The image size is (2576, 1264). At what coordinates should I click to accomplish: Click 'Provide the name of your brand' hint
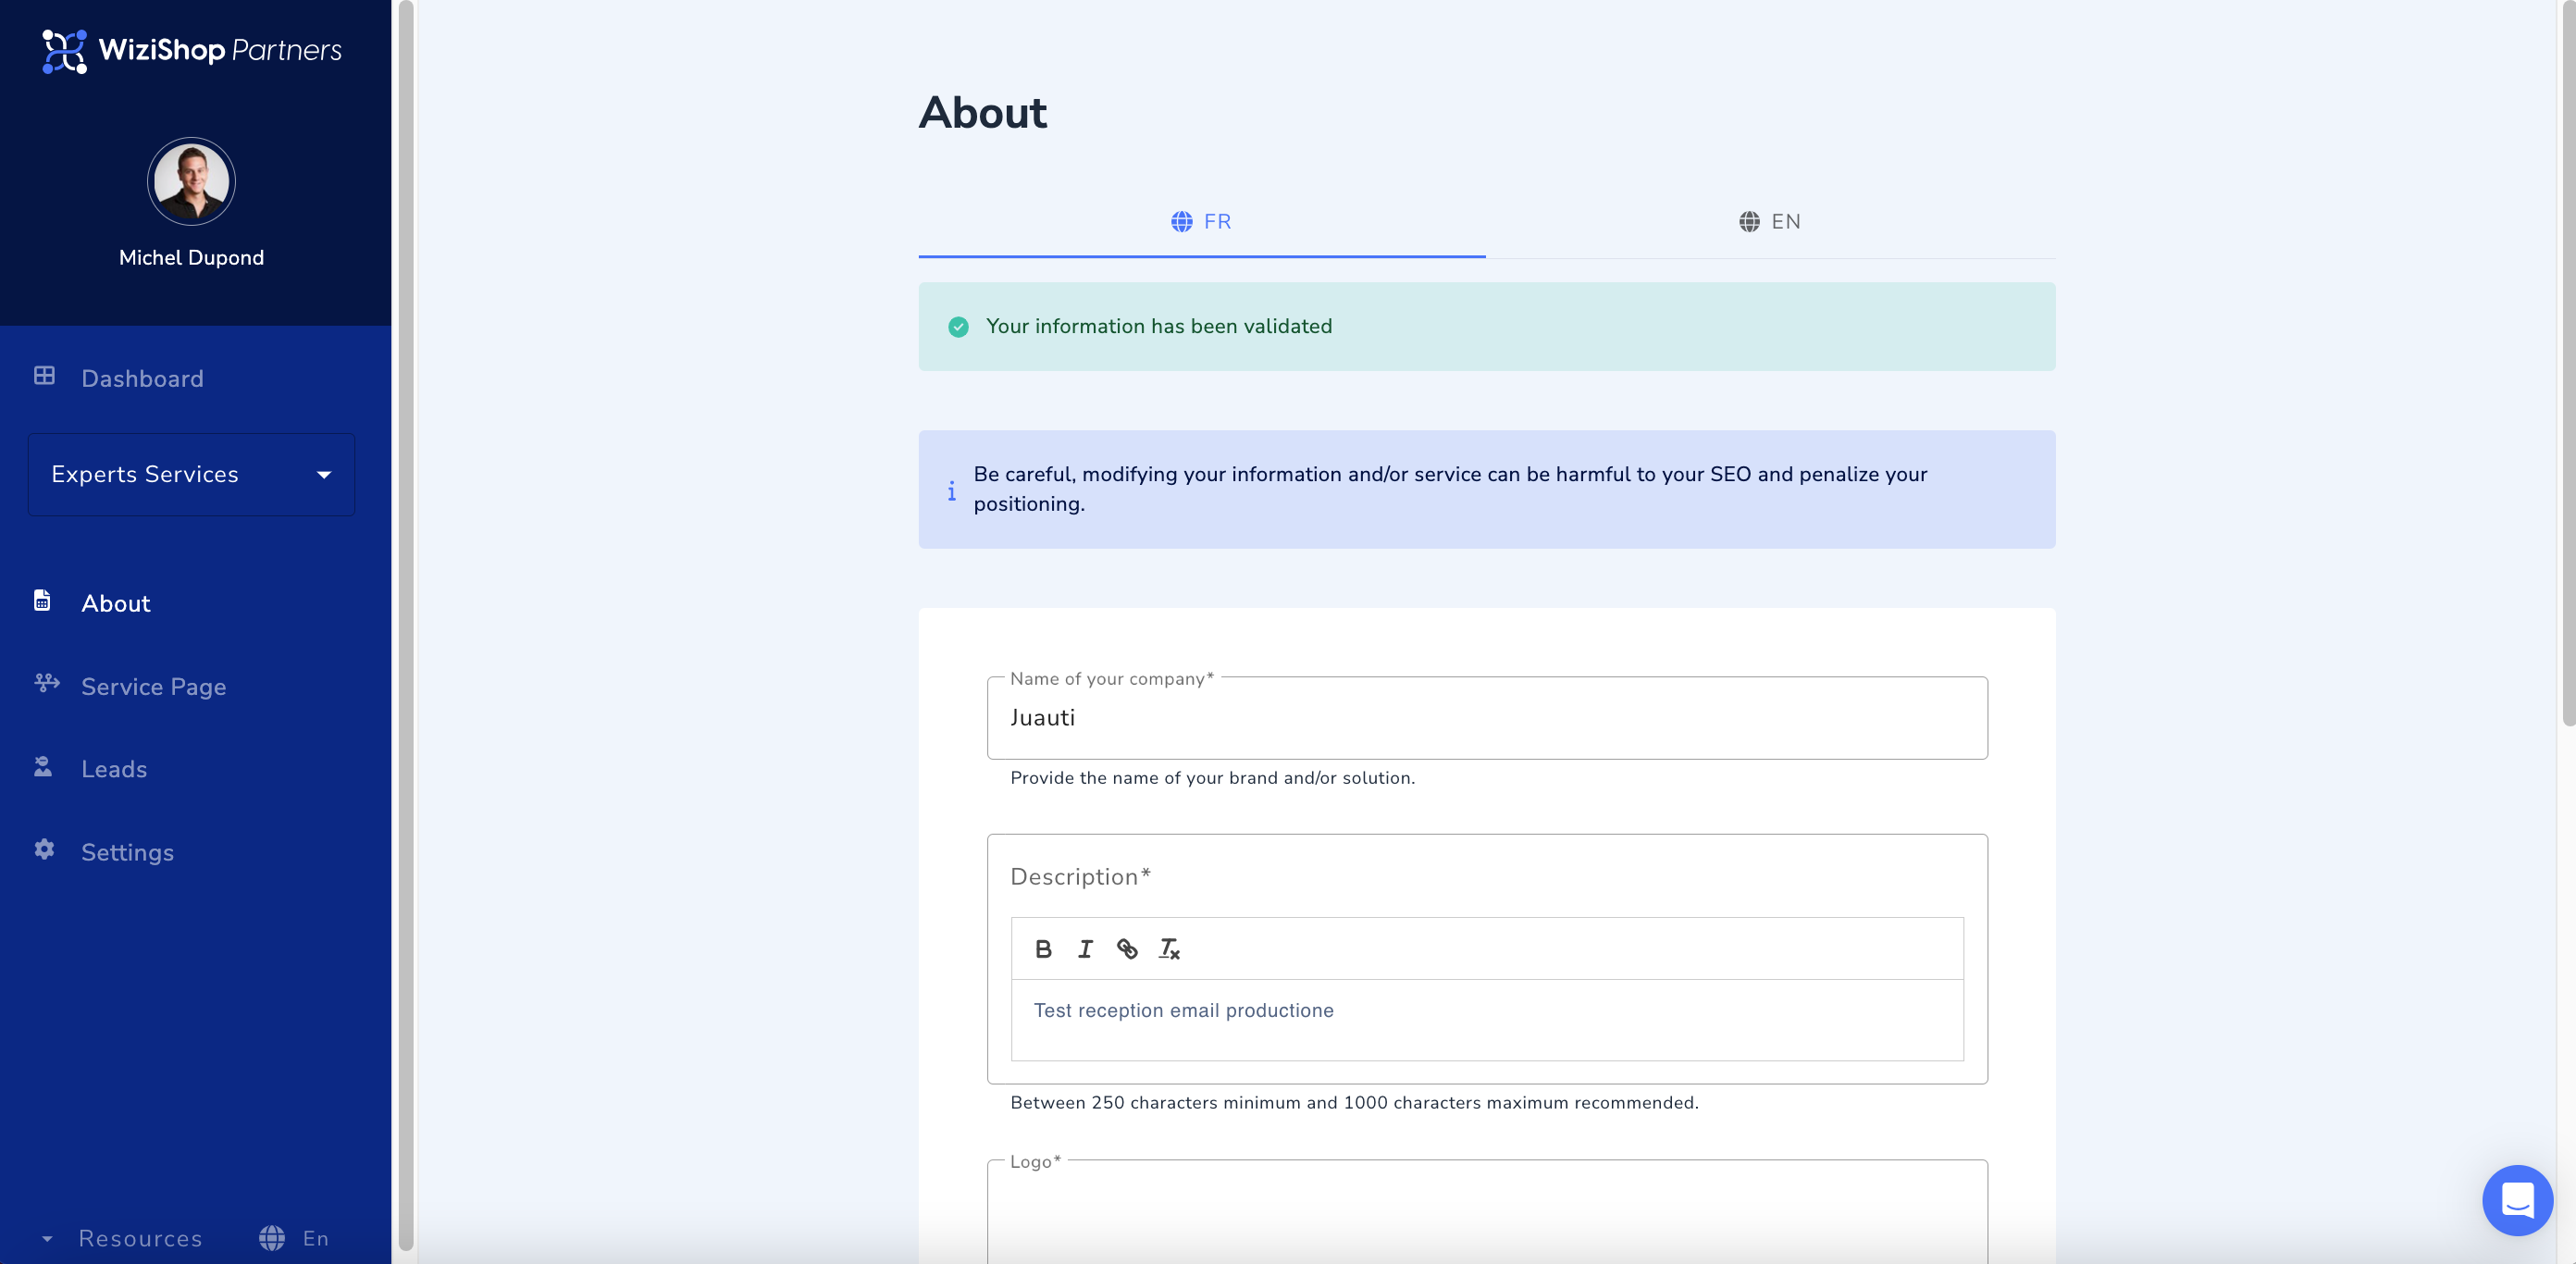[1212, 778]
